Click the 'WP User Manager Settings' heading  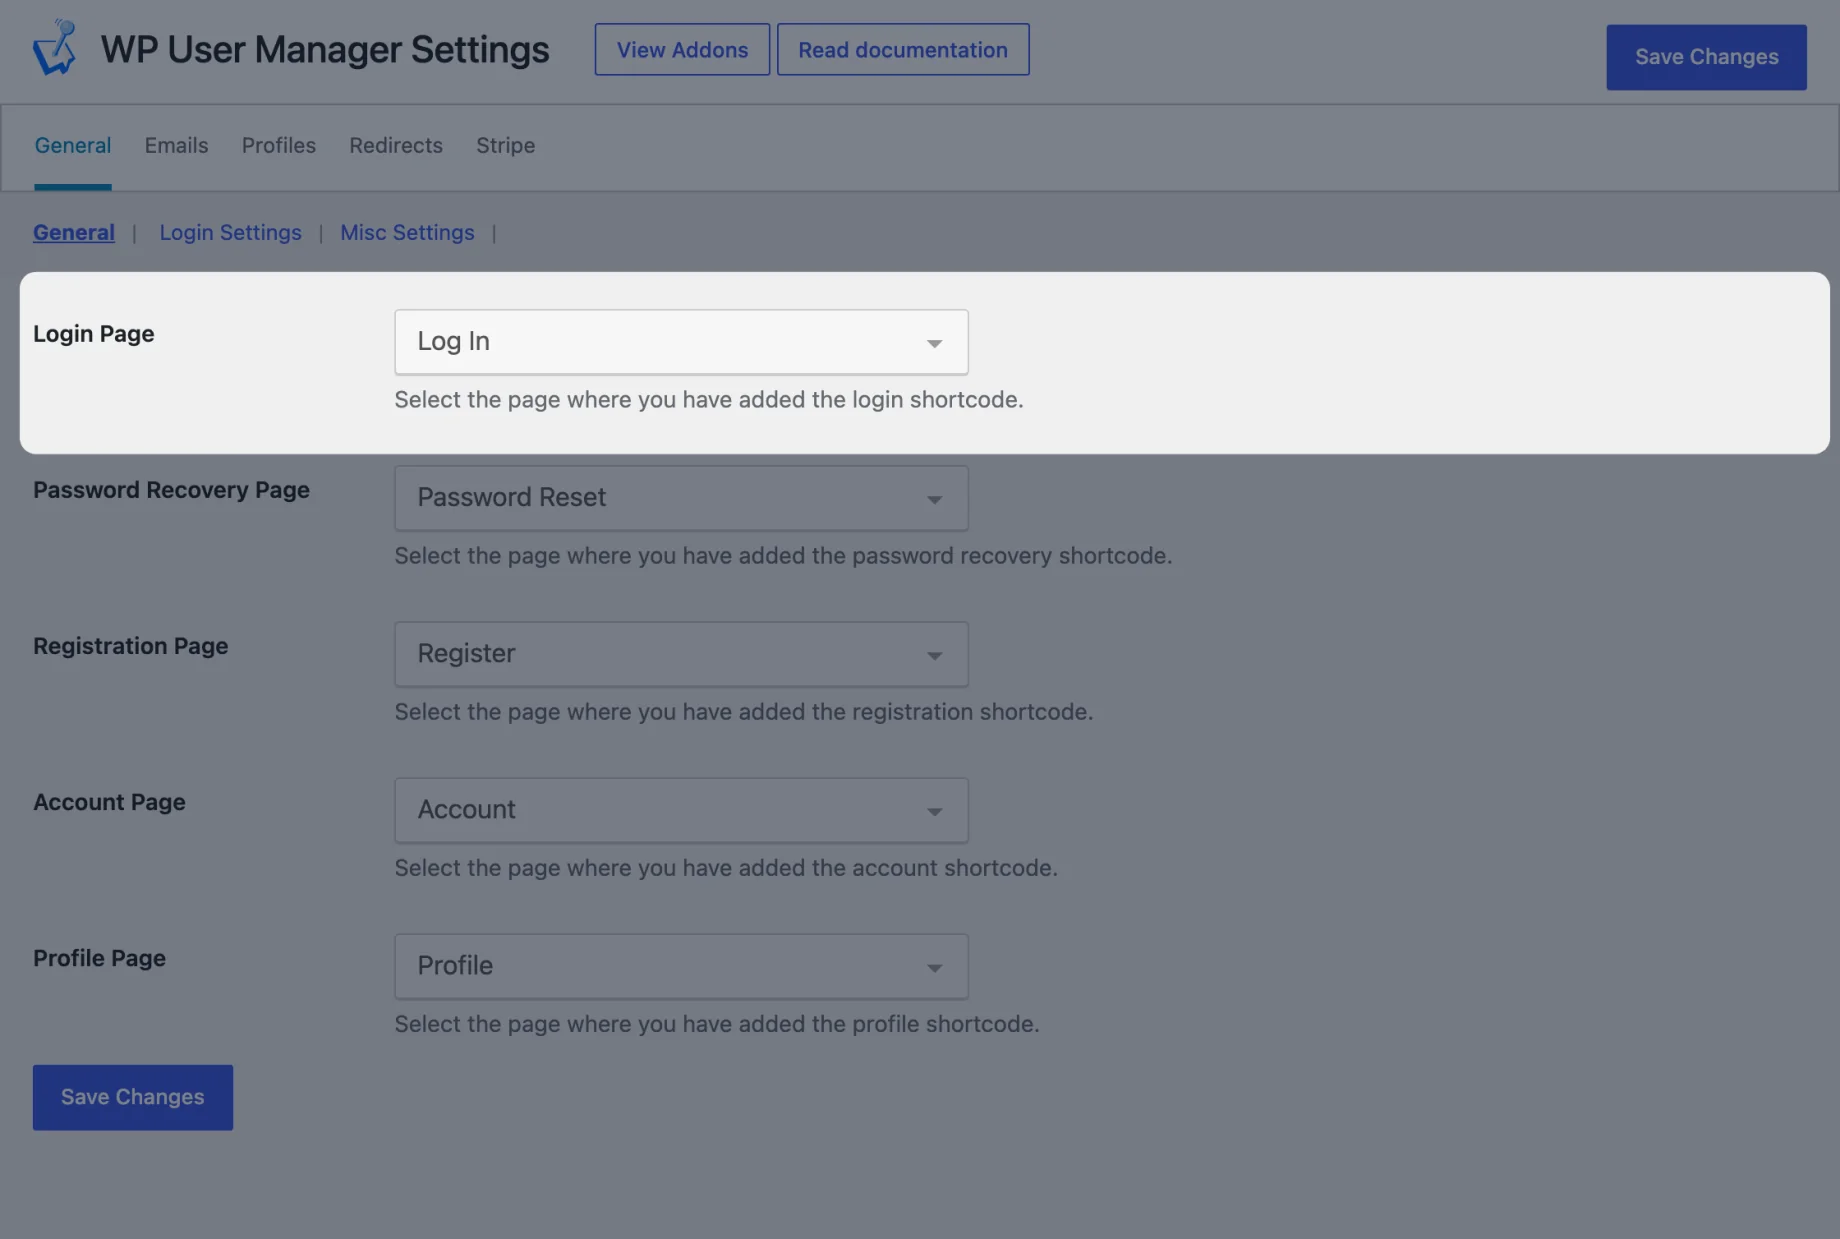click(325, 49)
